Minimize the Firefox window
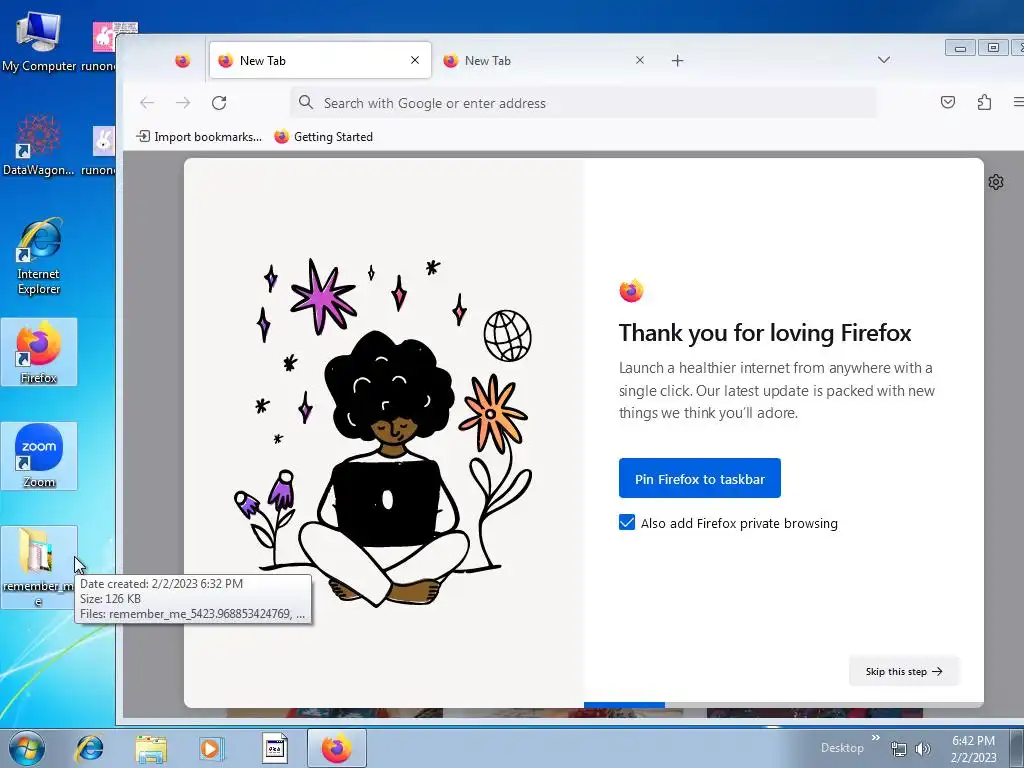This screenshot has height=768, width=1024. [960, 48]
